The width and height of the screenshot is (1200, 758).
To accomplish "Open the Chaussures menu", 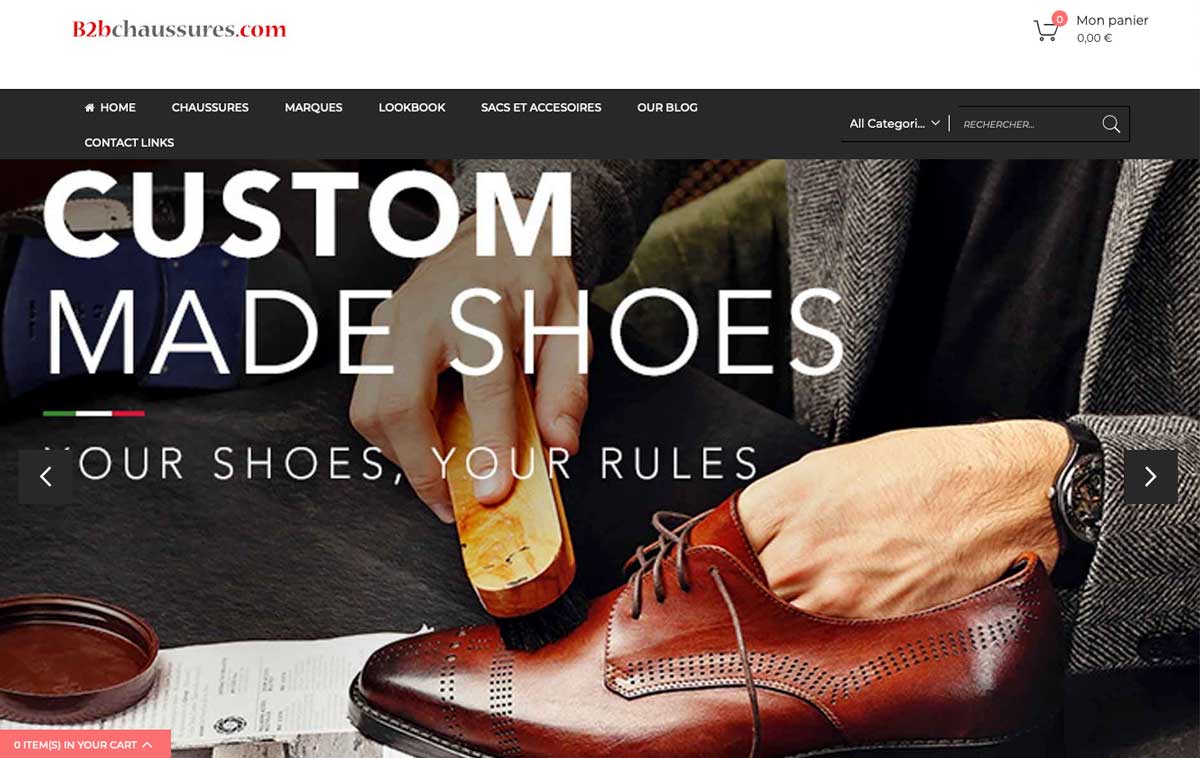I will (x=210, y=107).
